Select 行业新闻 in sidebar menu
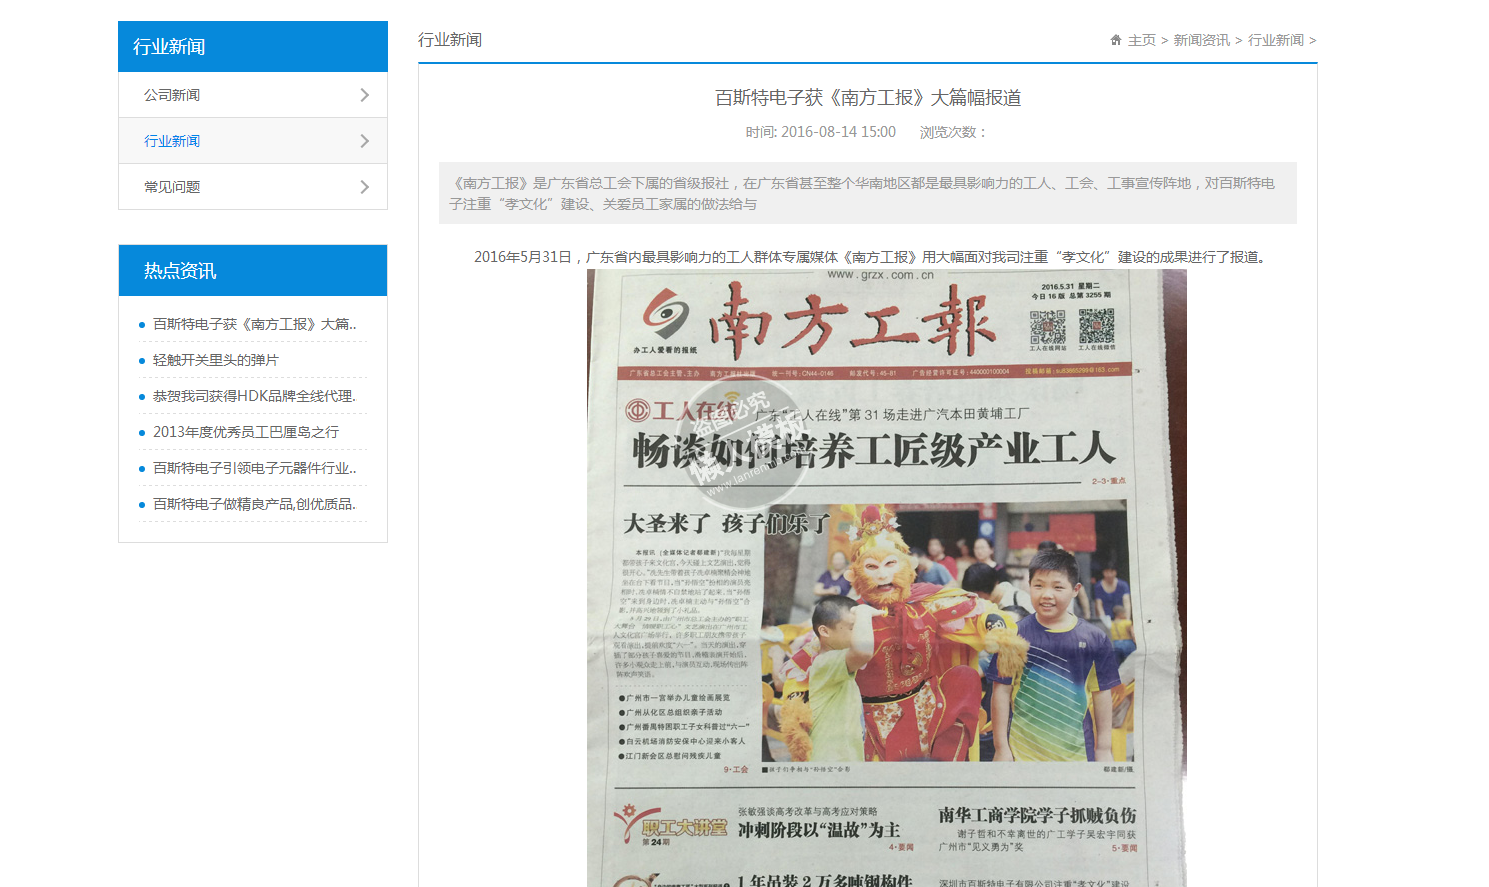 point(172,141)
